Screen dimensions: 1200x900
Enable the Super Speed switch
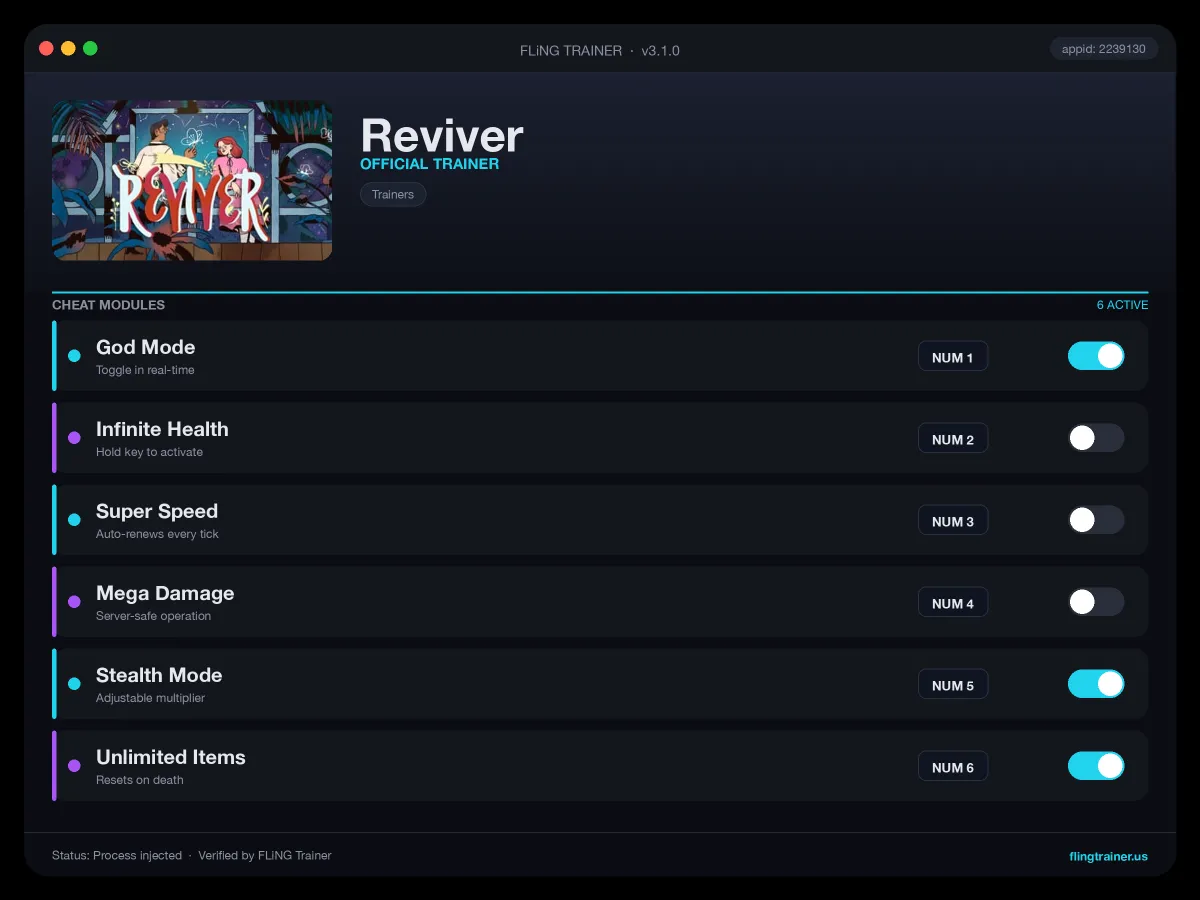[1096, 520]
